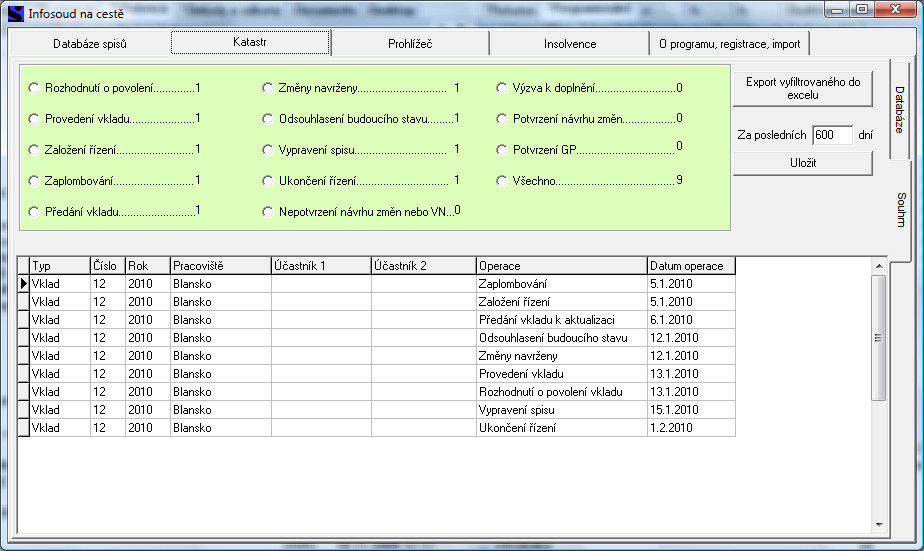Viewport: 924px width, 551px height.
Task: Click the table scrollbar down arrow
Action: (879, 524)
